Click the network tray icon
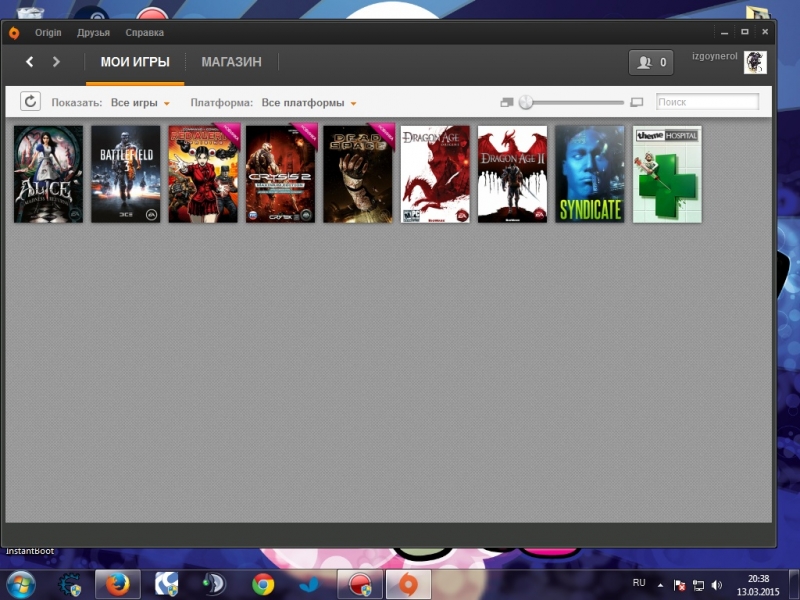Screen dimensions: 800x600 pos(698,585)
